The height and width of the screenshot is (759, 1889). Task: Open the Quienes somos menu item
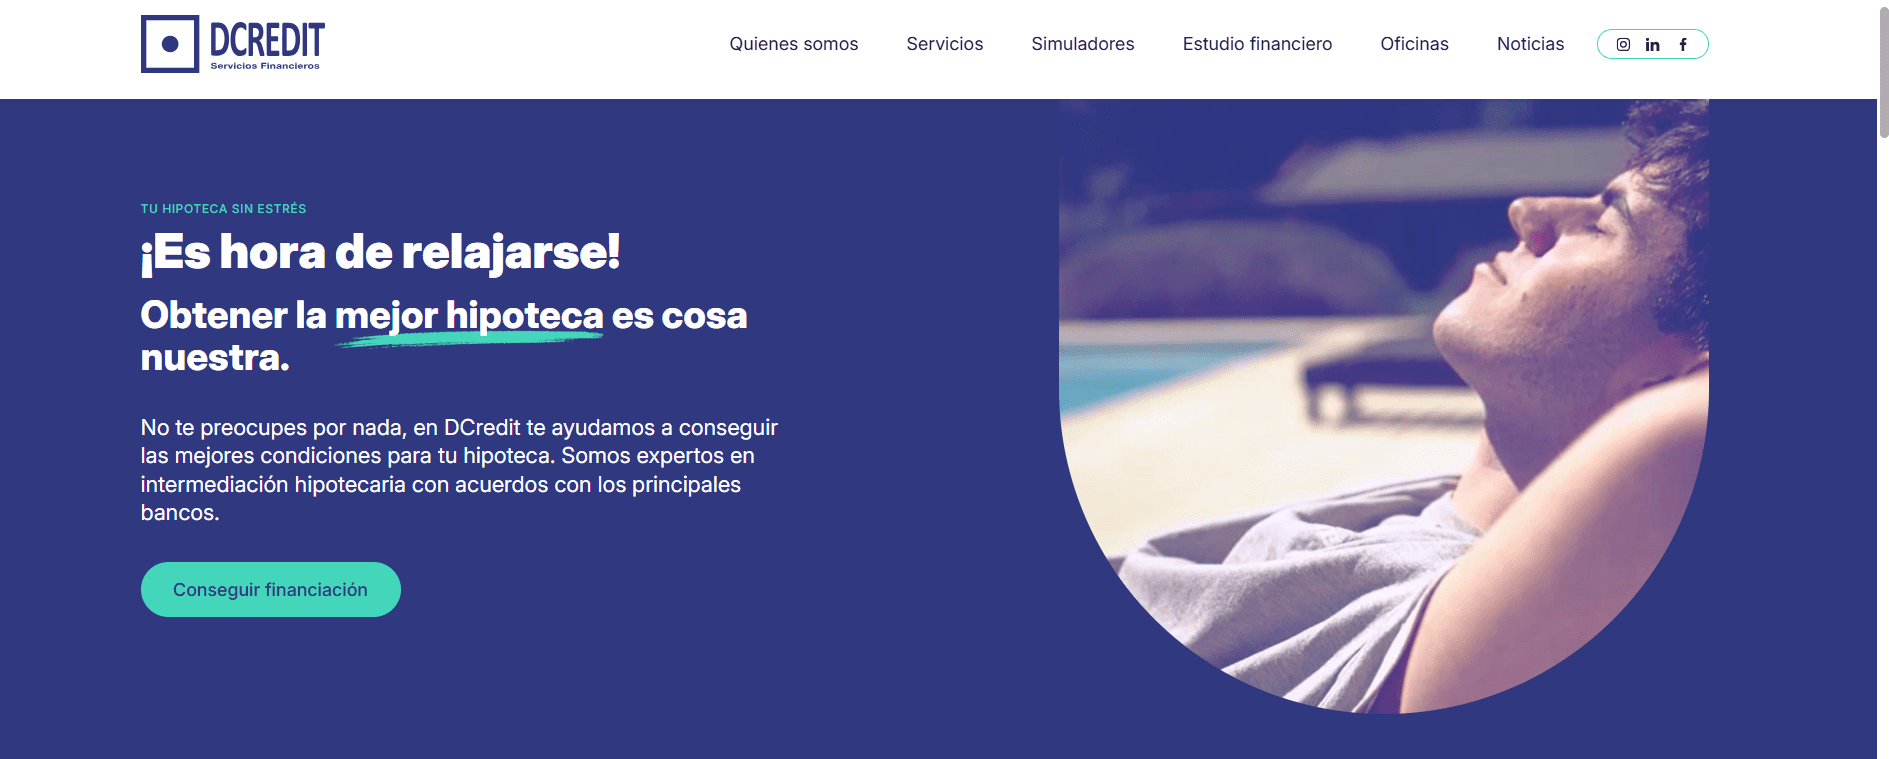point(794,44)
